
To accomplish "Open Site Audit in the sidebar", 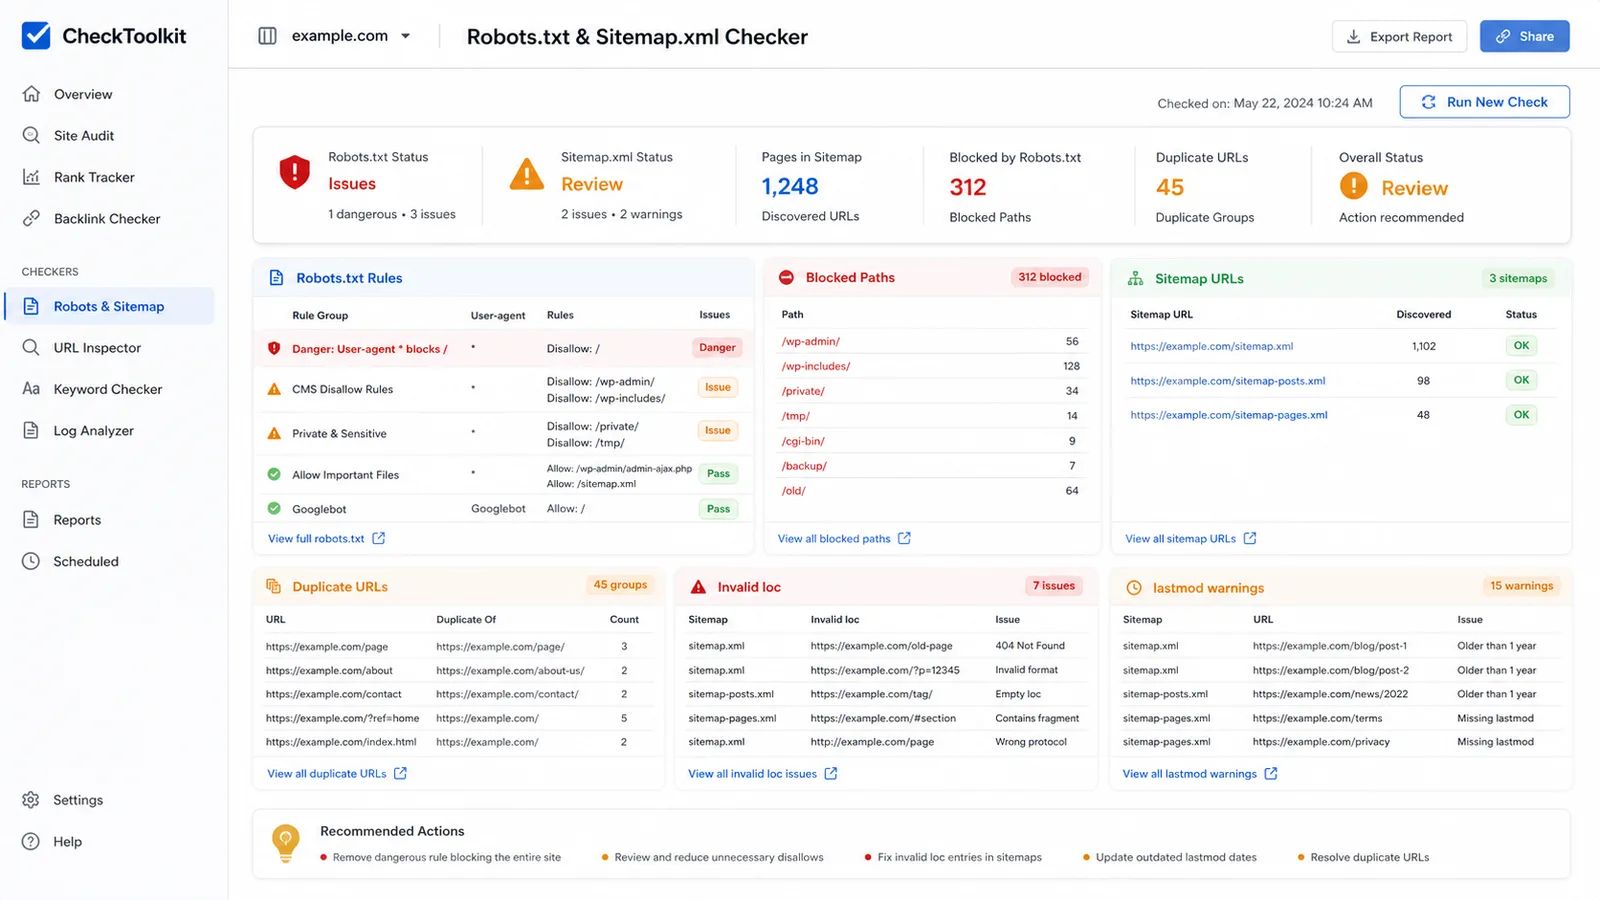I will coord(84,136).
